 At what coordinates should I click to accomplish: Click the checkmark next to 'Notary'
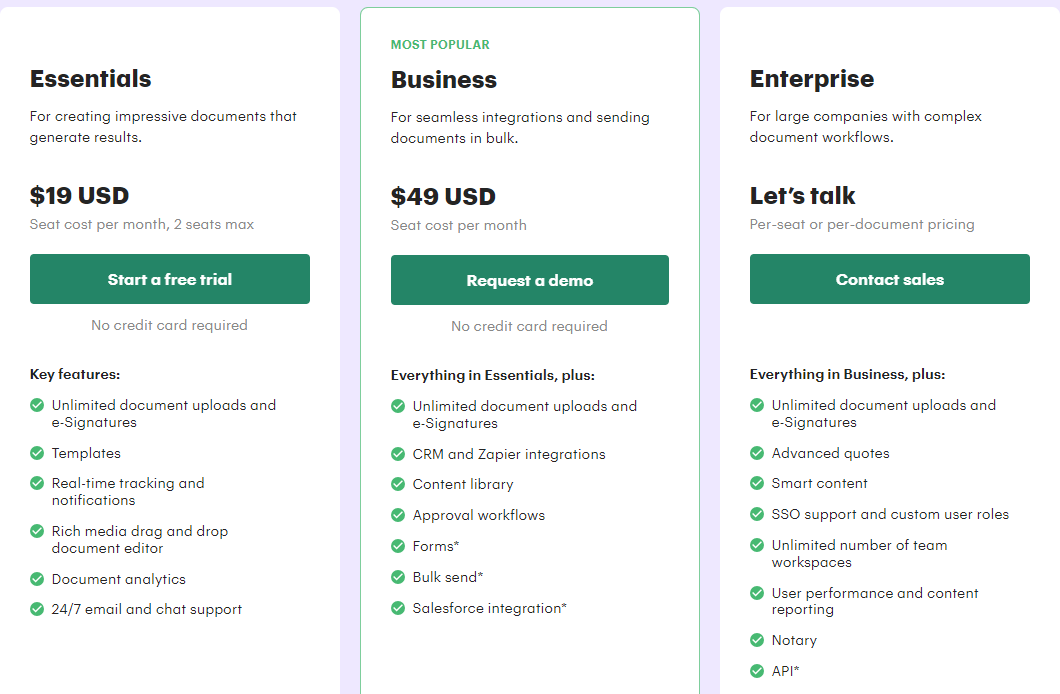point(757,640)
